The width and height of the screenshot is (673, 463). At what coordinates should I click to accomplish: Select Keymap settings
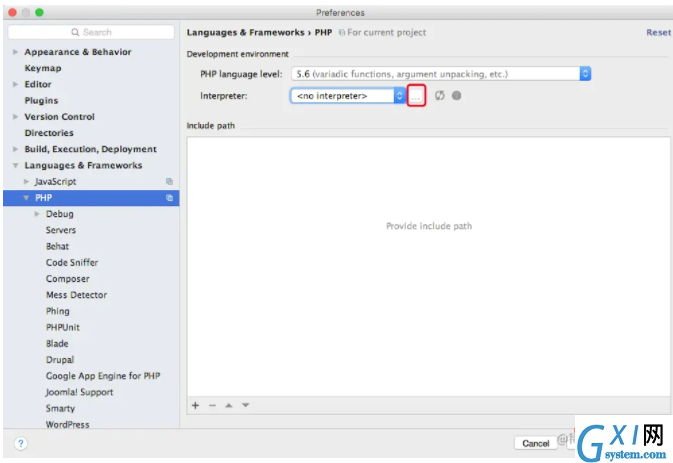[43, 68]
